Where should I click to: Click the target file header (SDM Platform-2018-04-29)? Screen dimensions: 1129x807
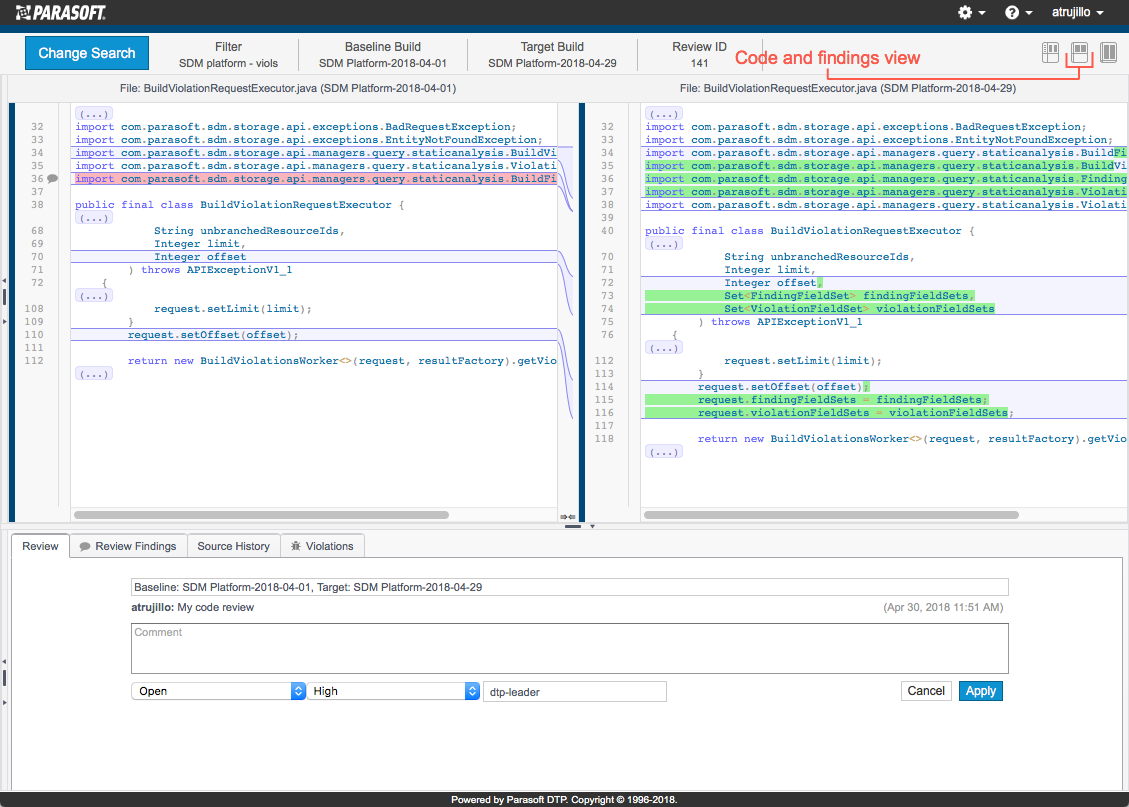coord(847,89)
